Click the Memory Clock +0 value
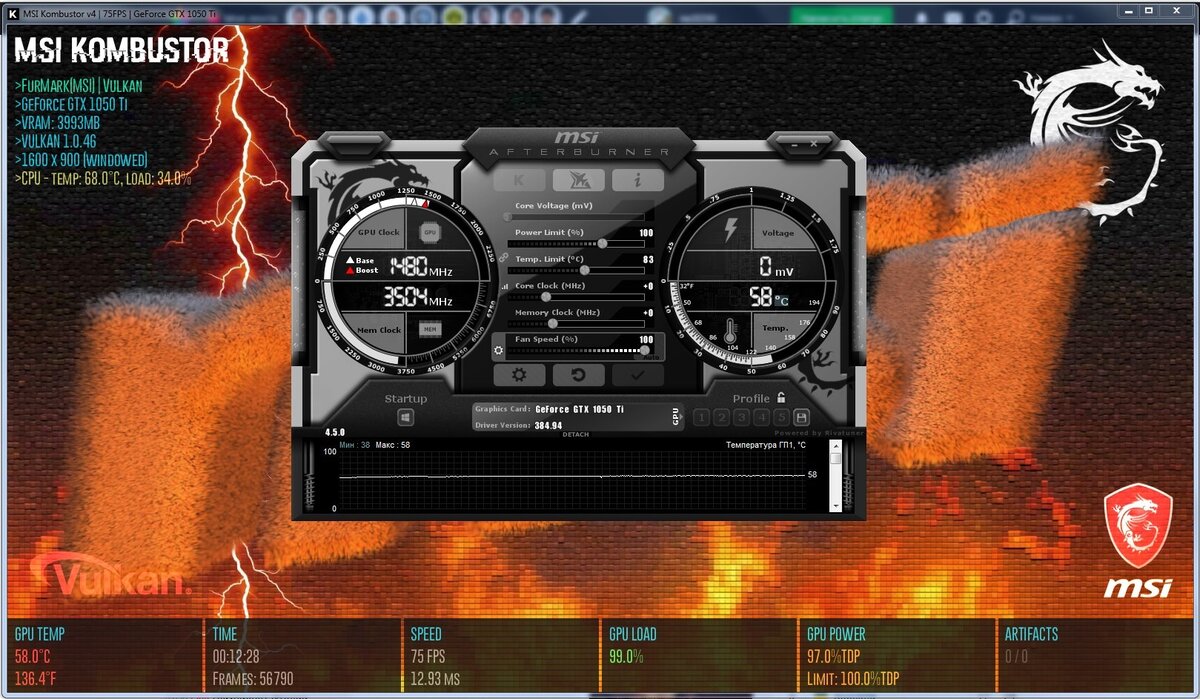Screen dimensions: 1200x699 (648, 313)
